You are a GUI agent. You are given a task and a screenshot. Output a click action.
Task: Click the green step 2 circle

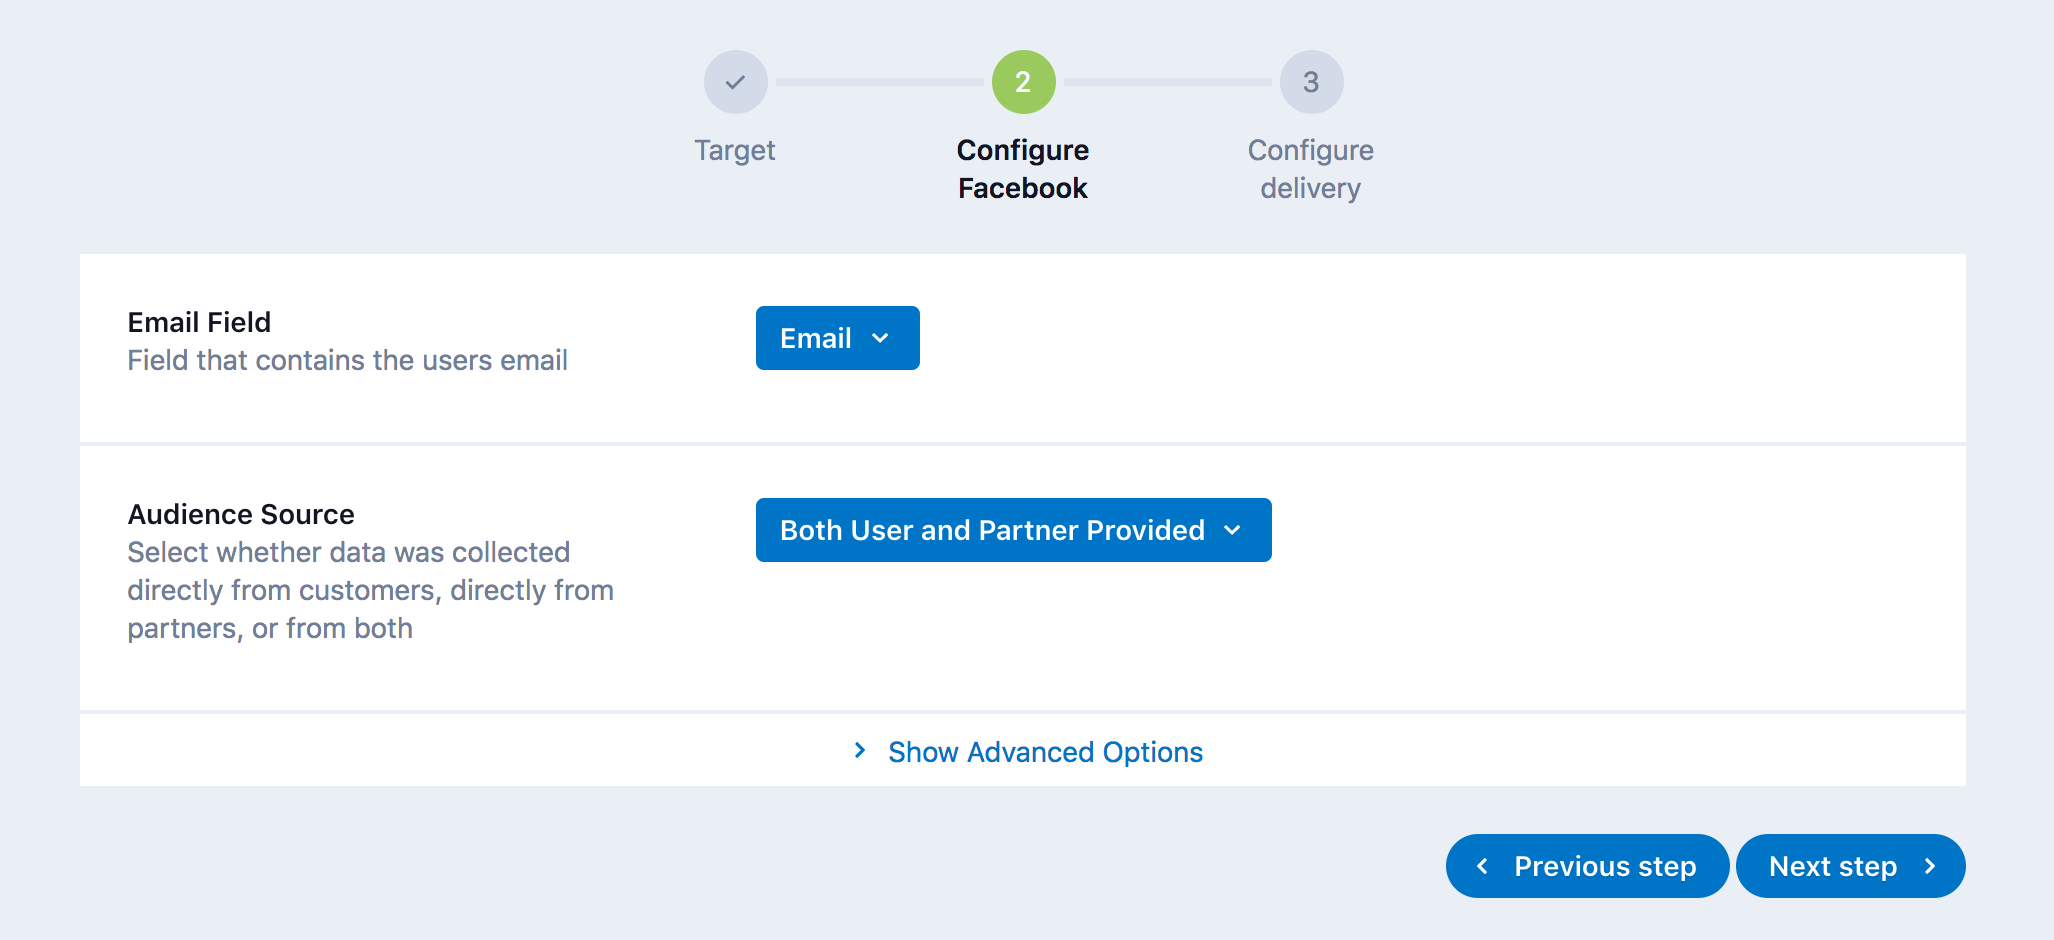pos(1023,82)
